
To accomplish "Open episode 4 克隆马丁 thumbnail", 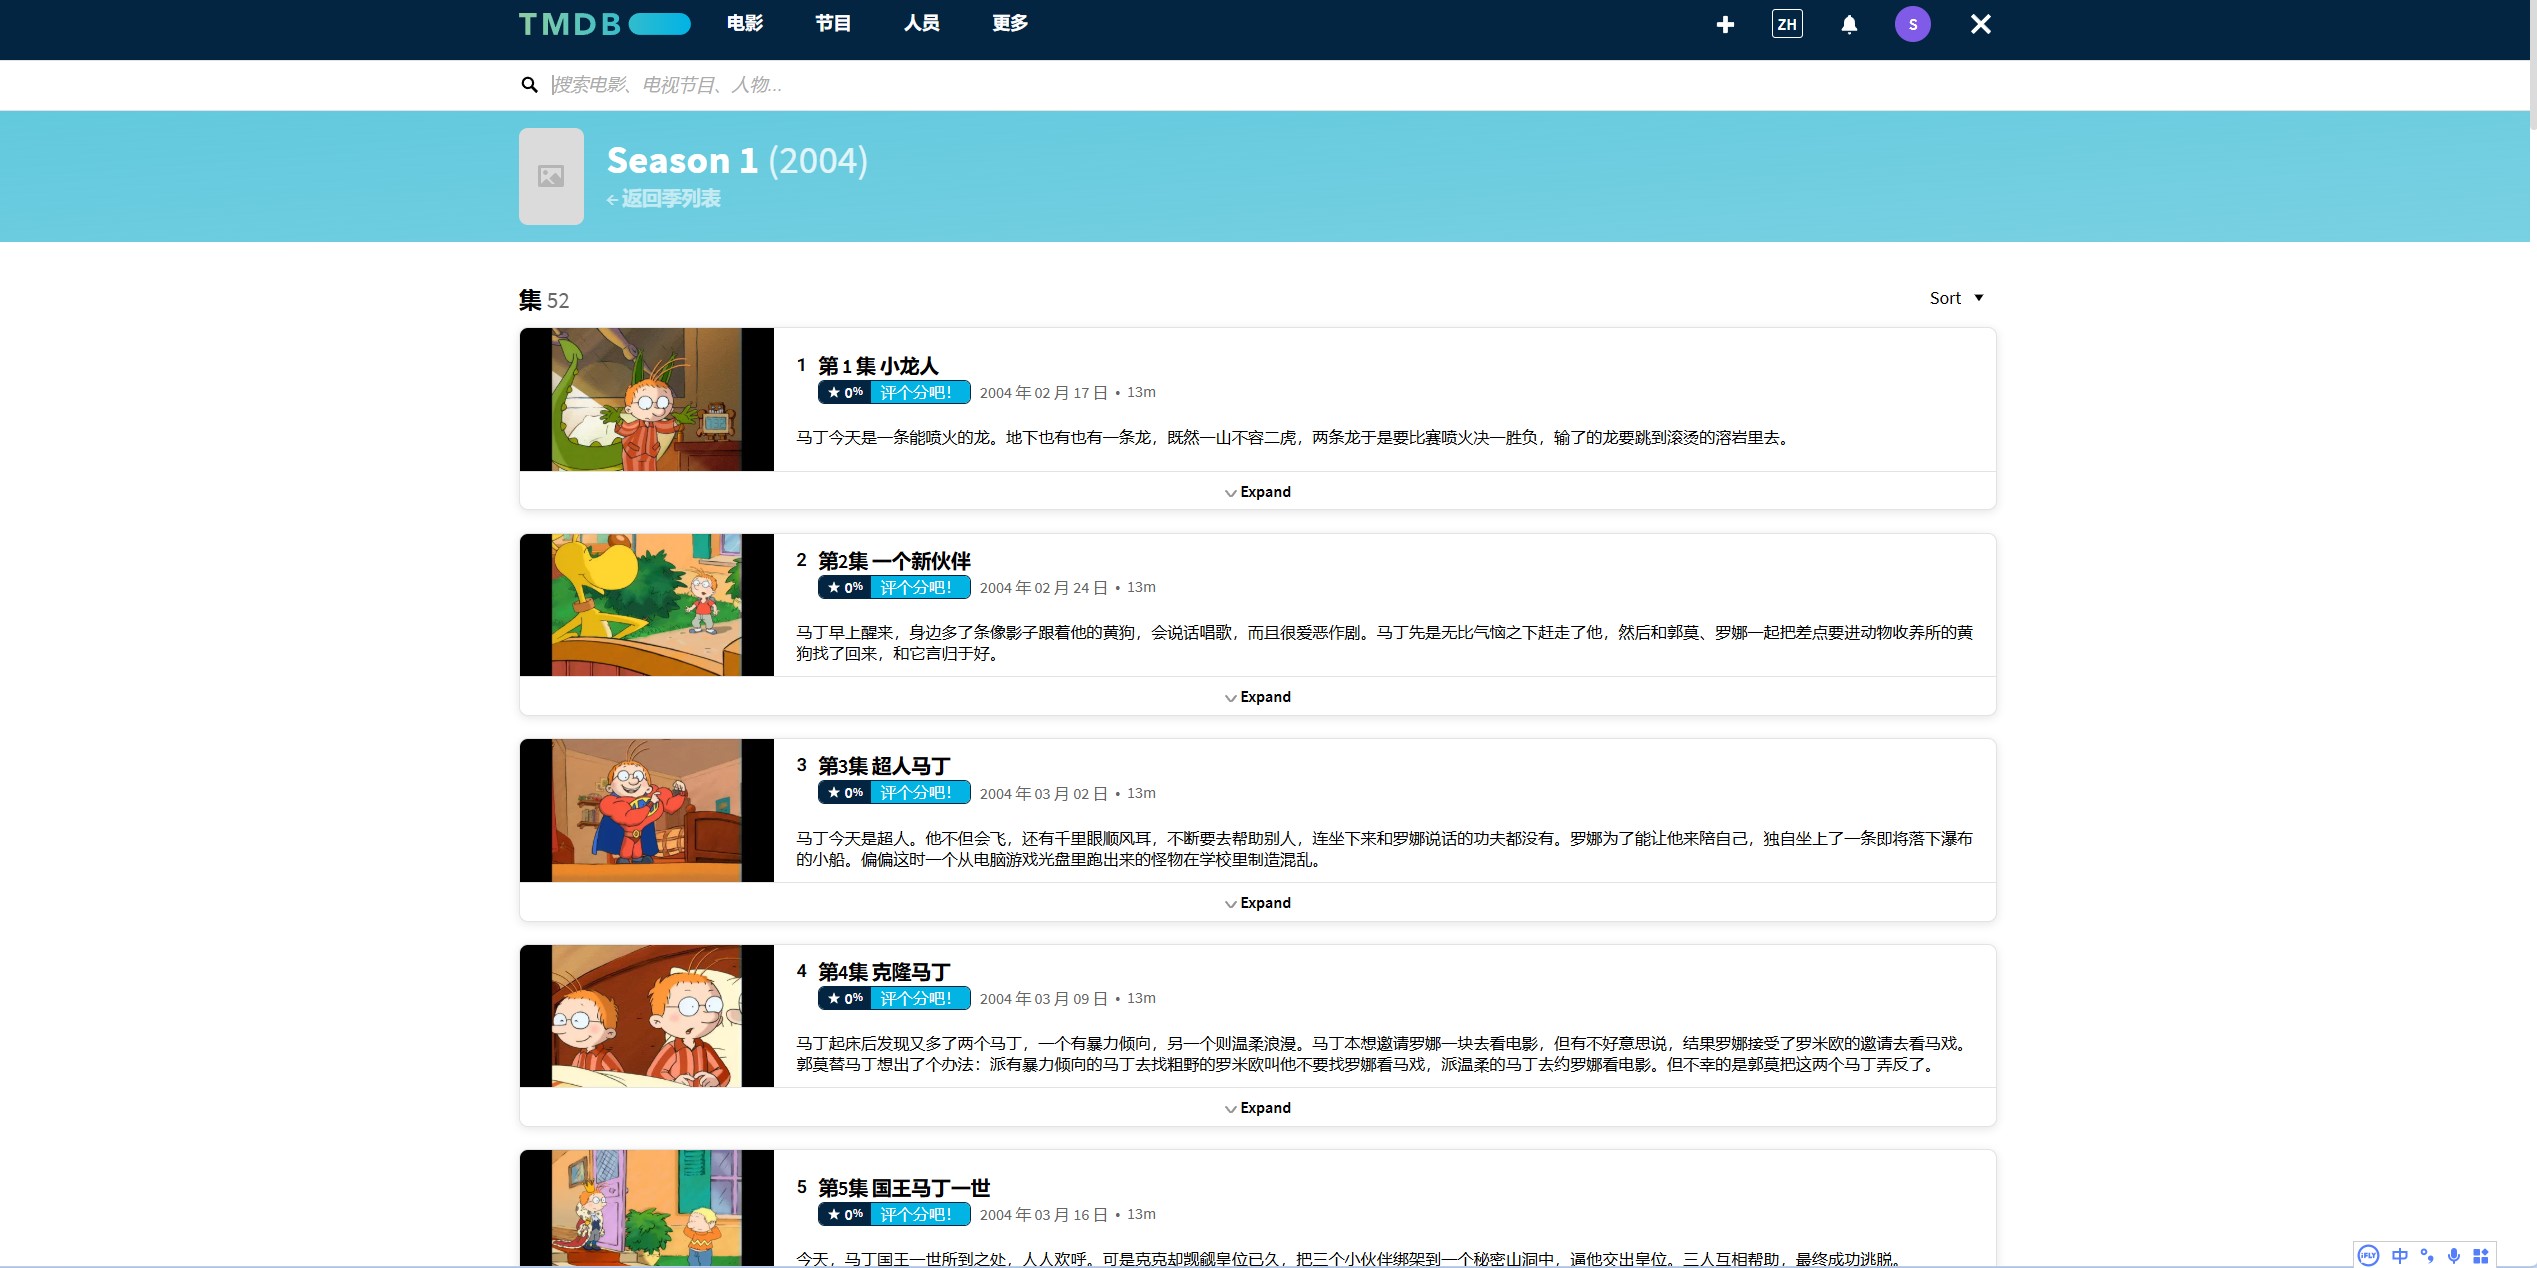I will 646,1016.
